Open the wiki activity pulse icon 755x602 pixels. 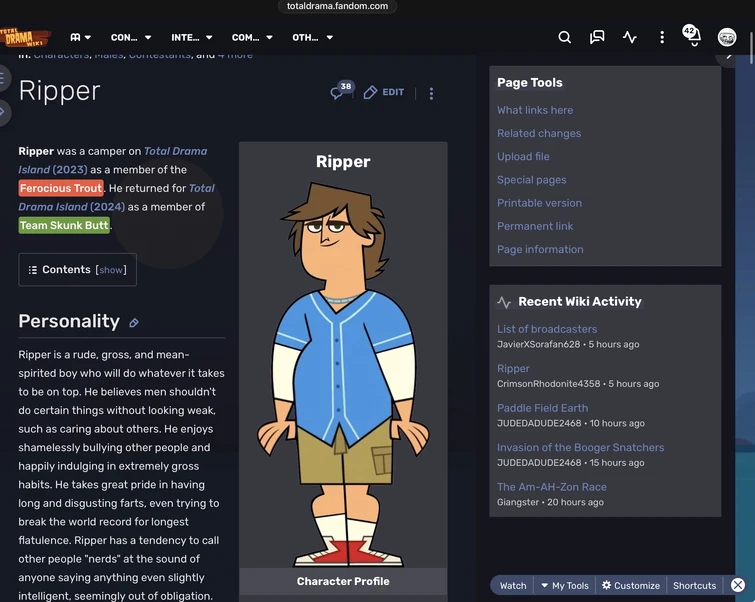click(629, 37)
